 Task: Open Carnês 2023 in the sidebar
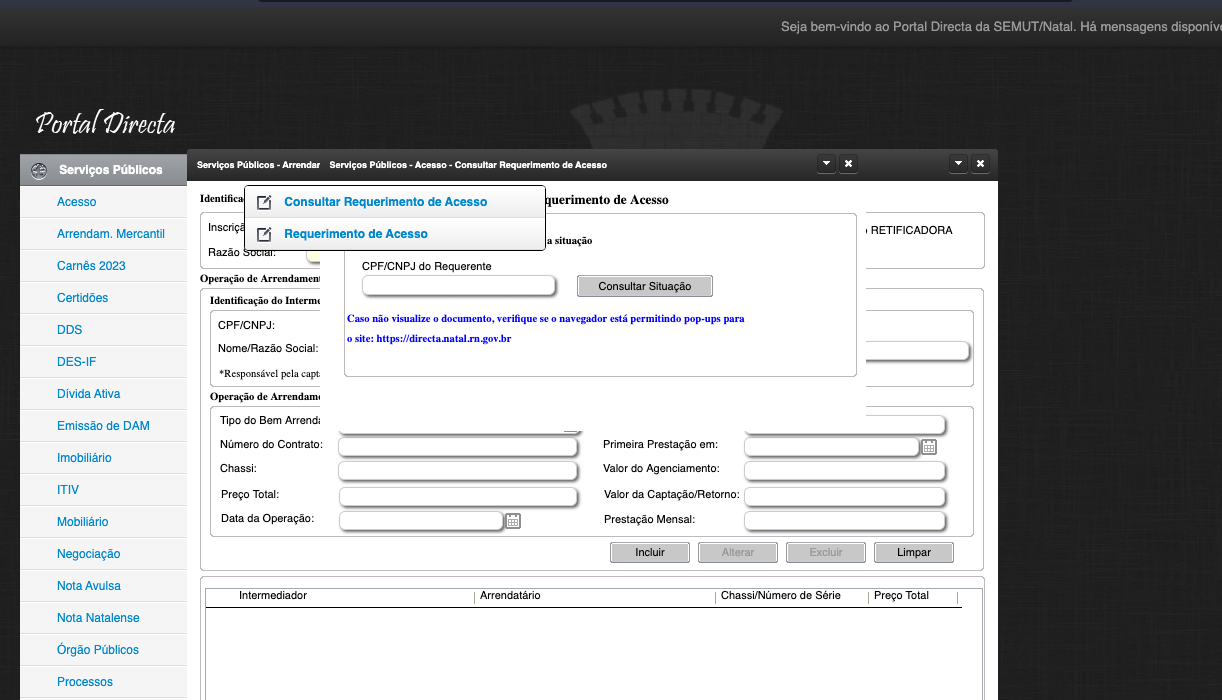point(91,266)
